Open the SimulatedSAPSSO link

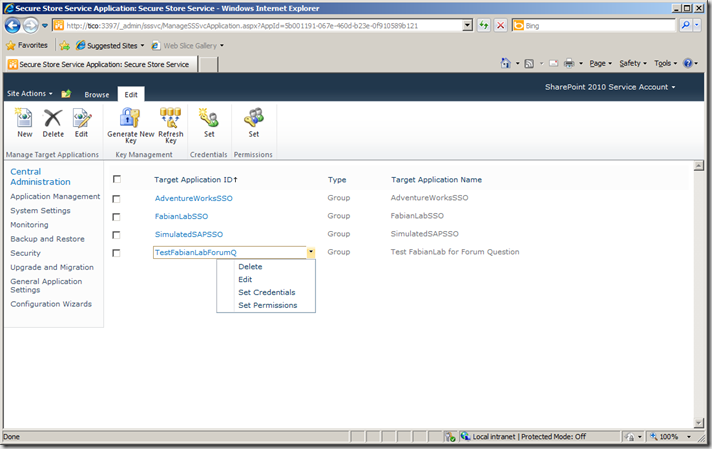(189, 234)
